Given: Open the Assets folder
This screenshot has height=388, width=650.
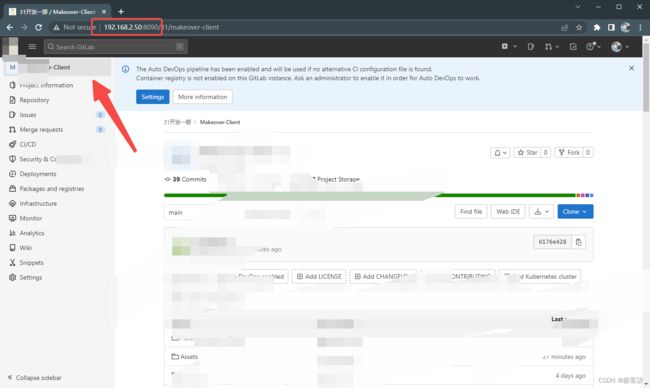Looking at the screenshot, I should pyautogui.click(x=189, y=356).
